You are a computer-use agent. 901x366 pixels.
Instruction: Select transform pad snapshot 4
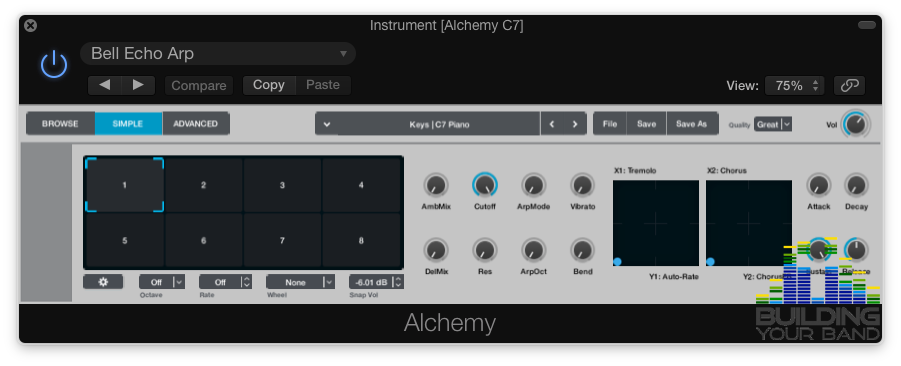[361, 185]
